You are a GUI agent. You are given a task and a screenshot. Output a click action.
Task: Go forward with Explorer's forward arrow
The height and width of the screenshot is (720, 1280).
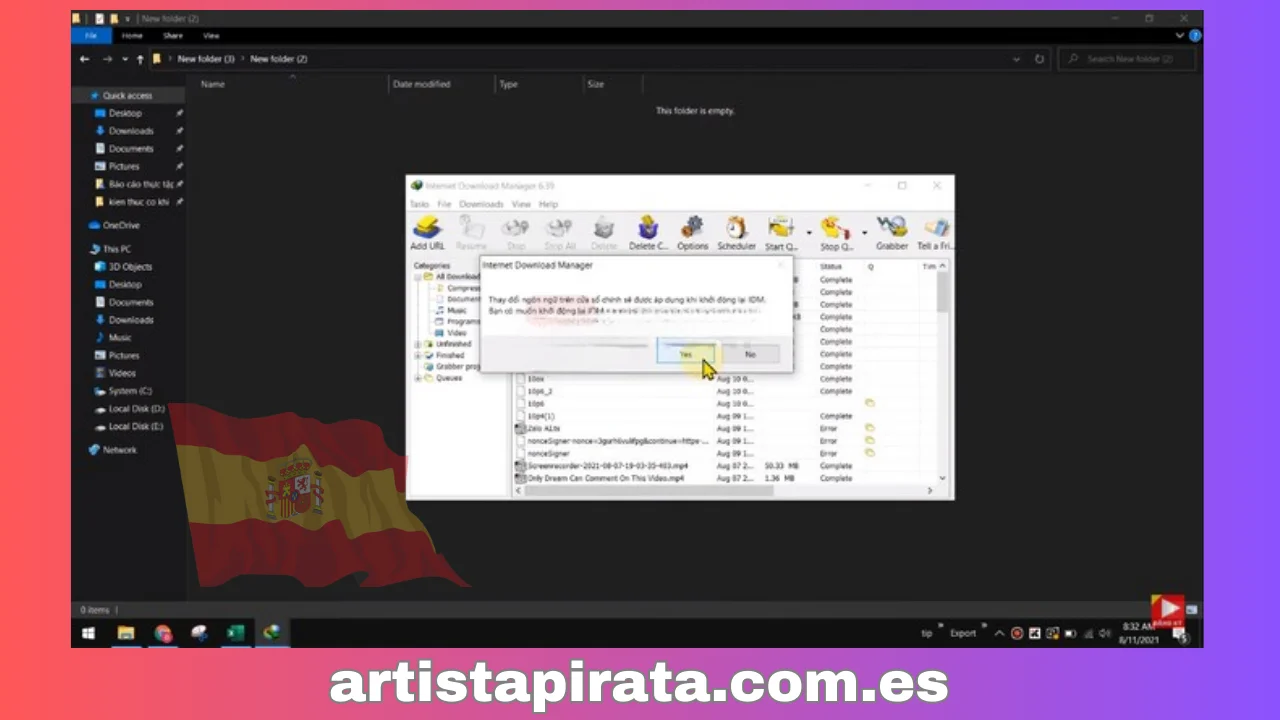[x=106, y=59]
